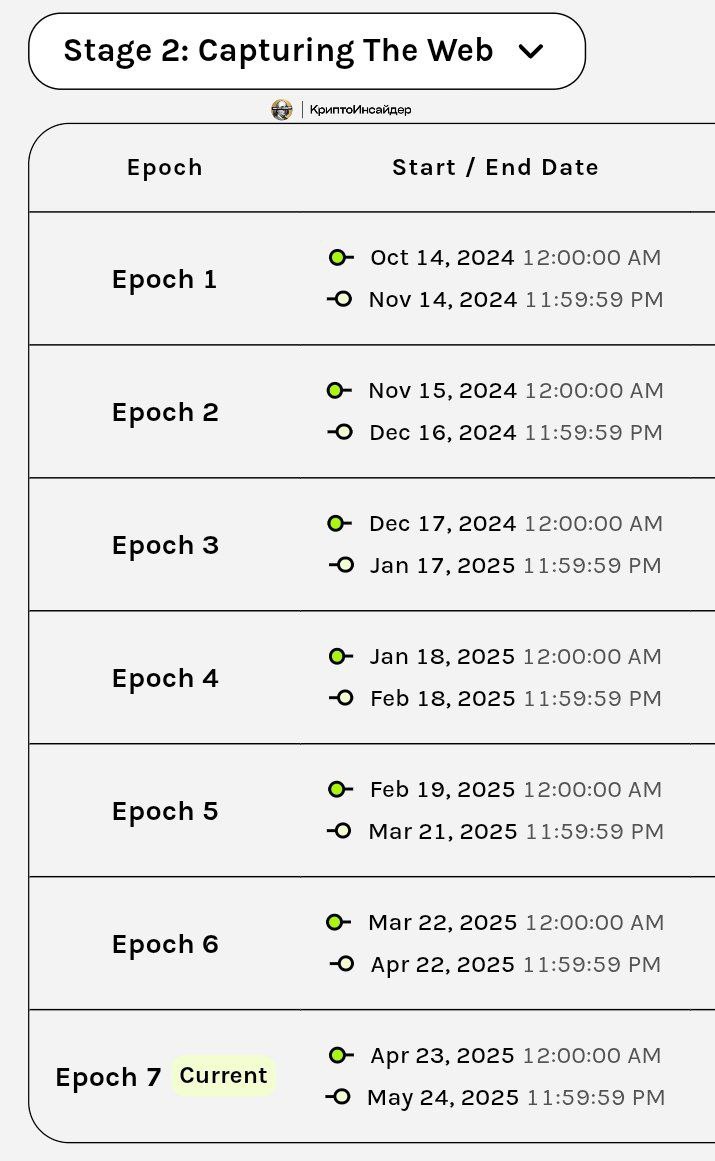Viewport: 715px width, 1161px height.
Task: Open Stage 2: Capturing The Web selector
Action: tap(306, 51)
